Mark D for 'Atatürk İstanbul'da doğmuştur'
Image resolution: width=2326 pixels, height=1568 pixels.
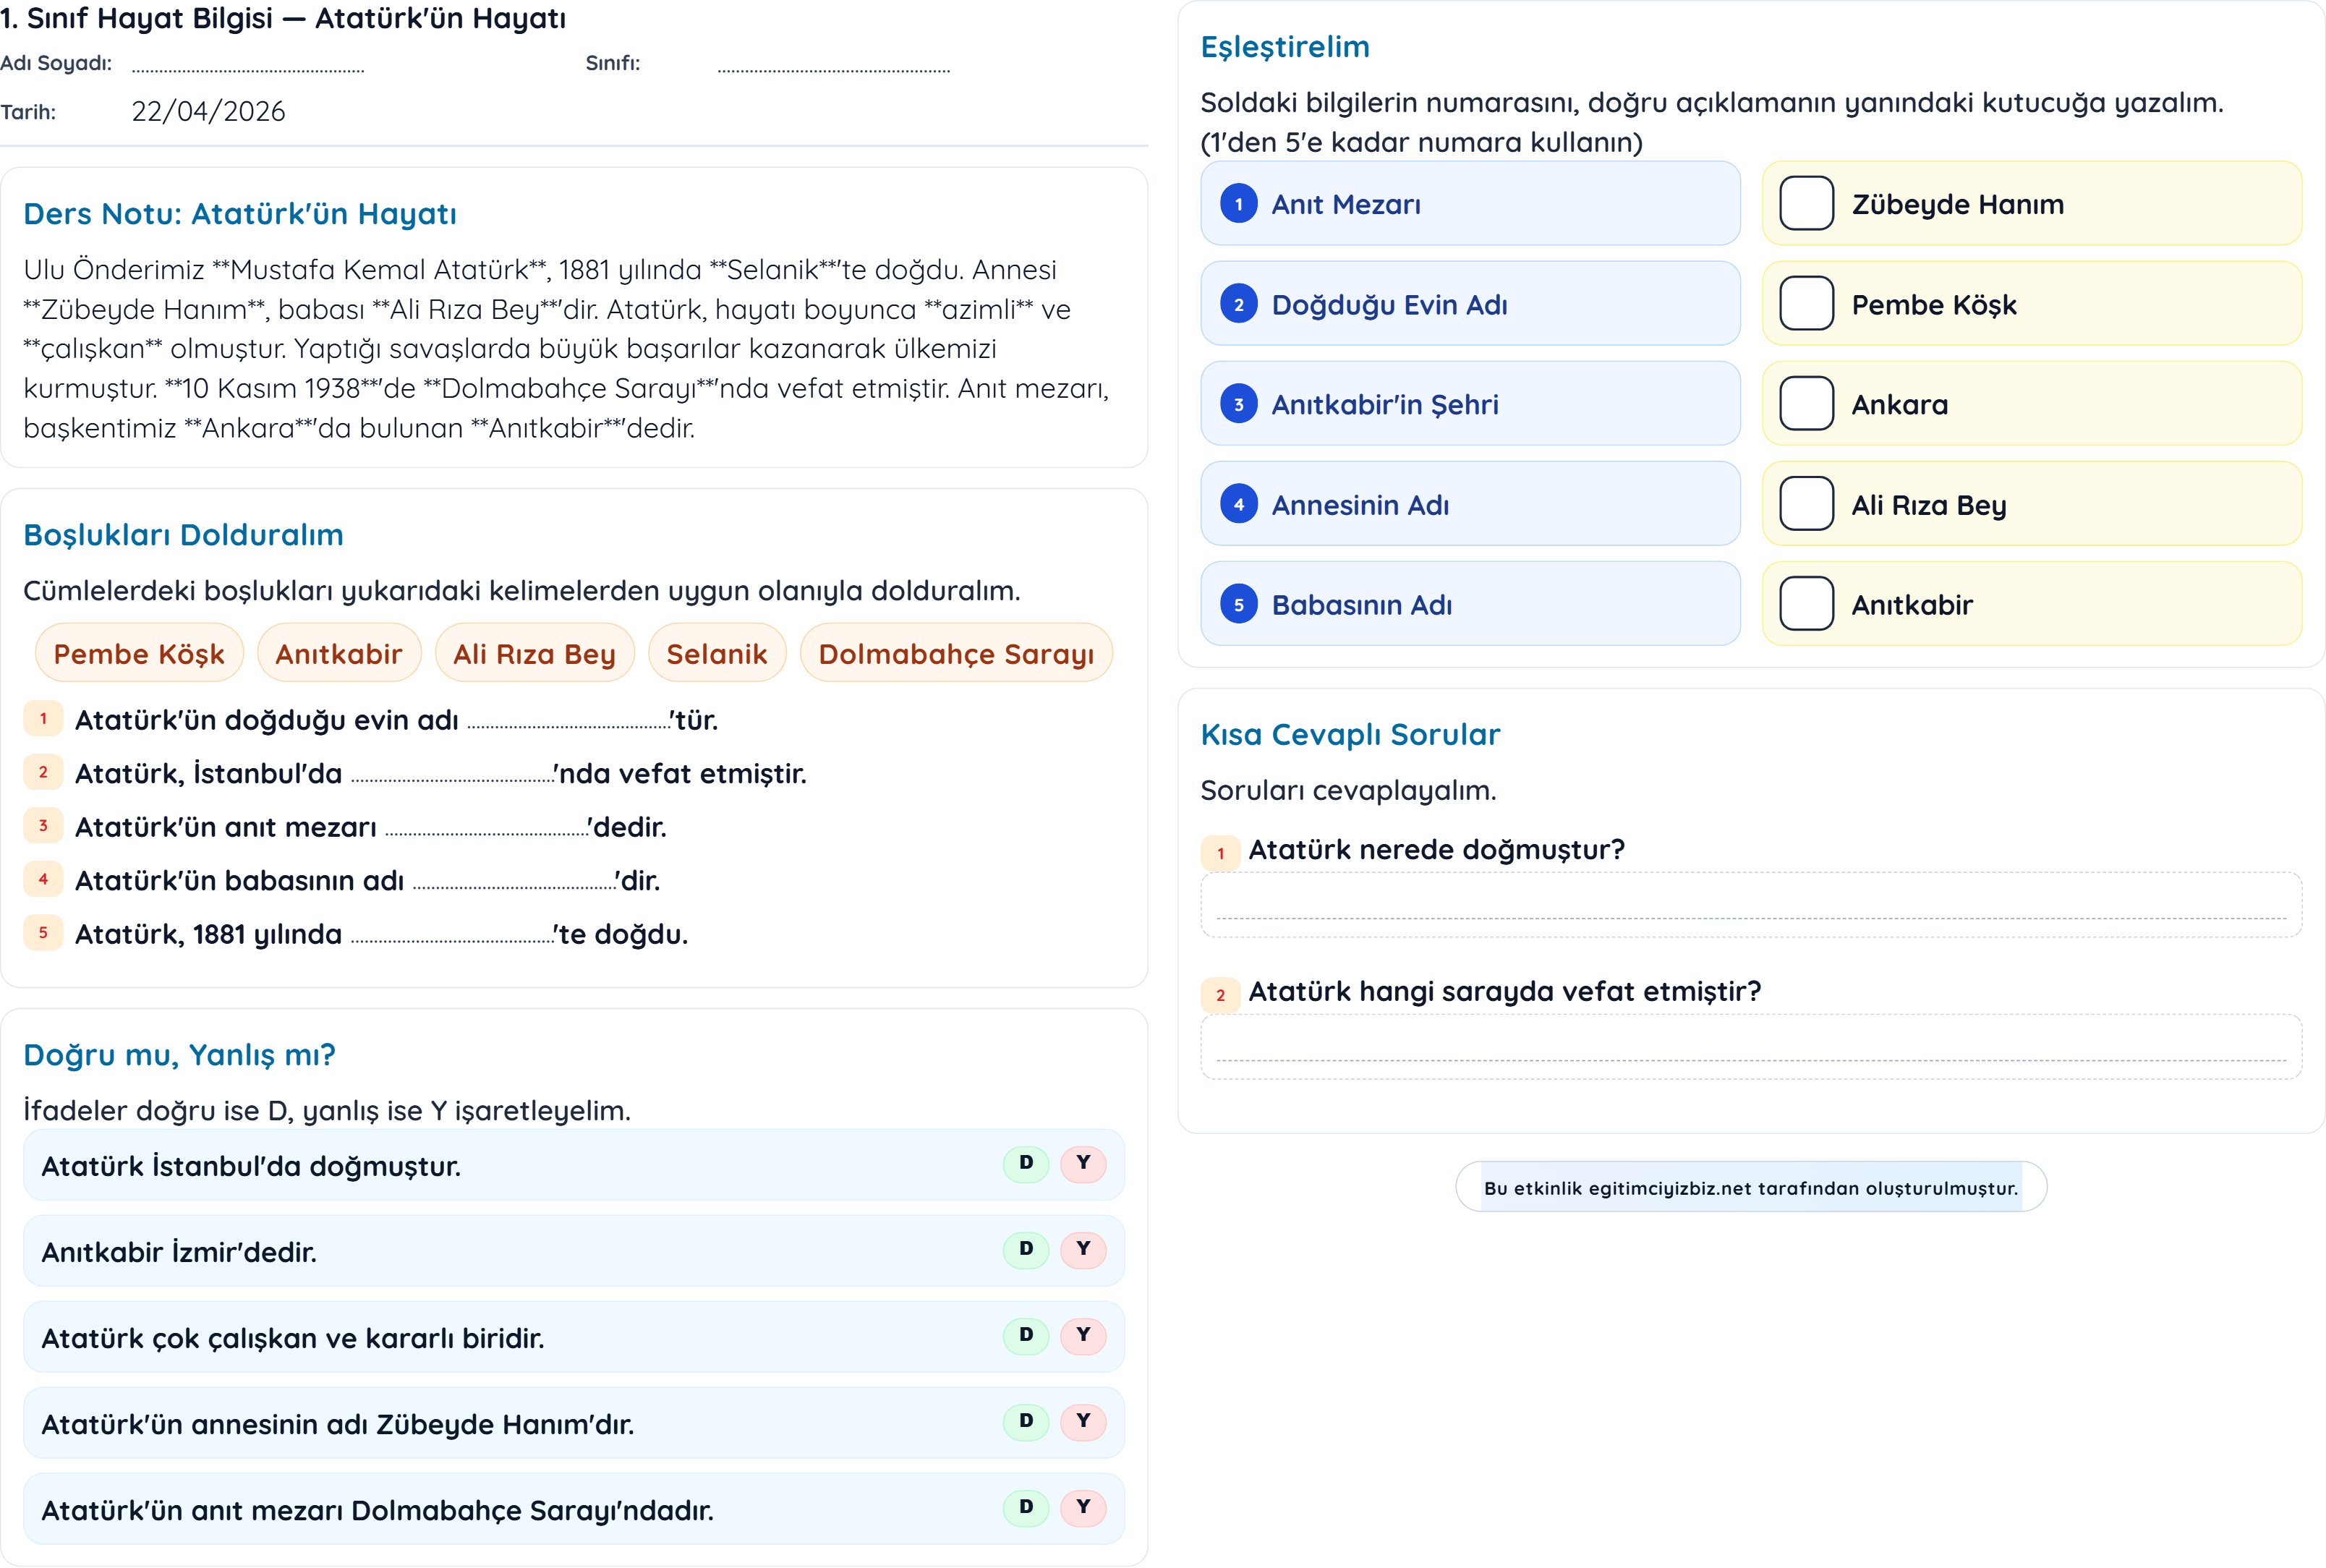tap(1025, 1163)
